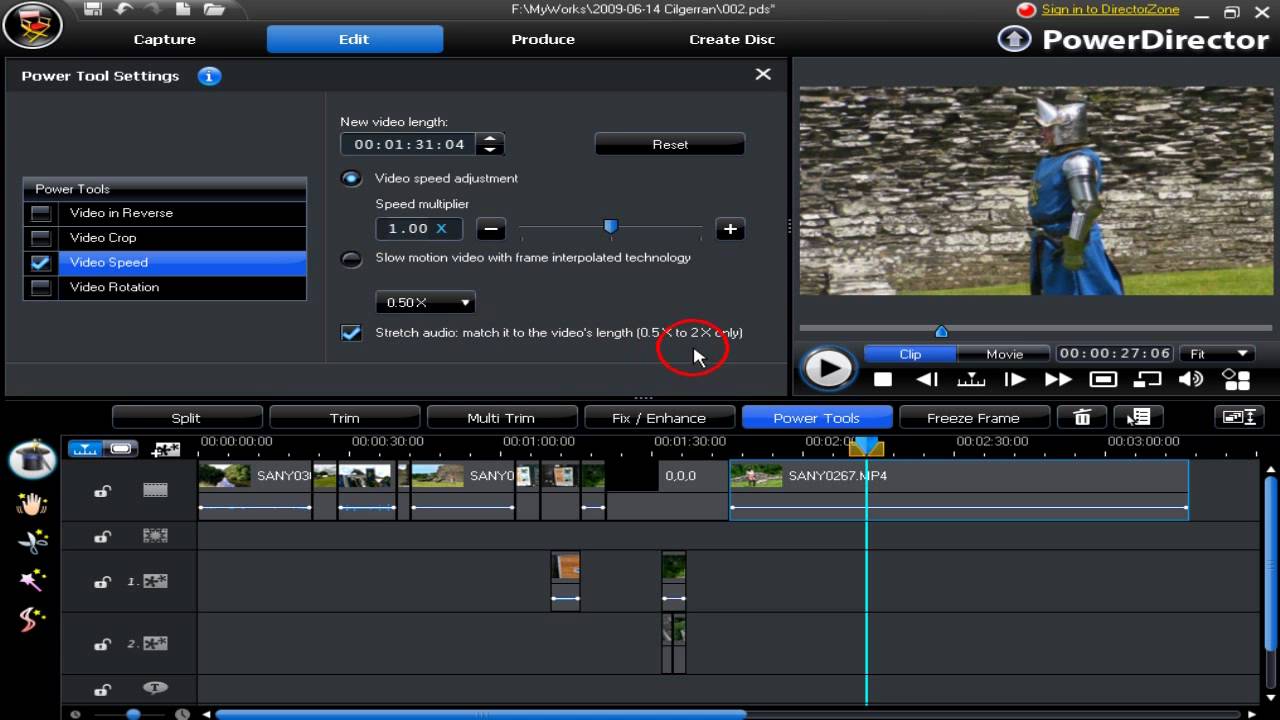The image size is (1280, 720).
Task: Save project with floppy disk icon
Action: click(93, 9)
